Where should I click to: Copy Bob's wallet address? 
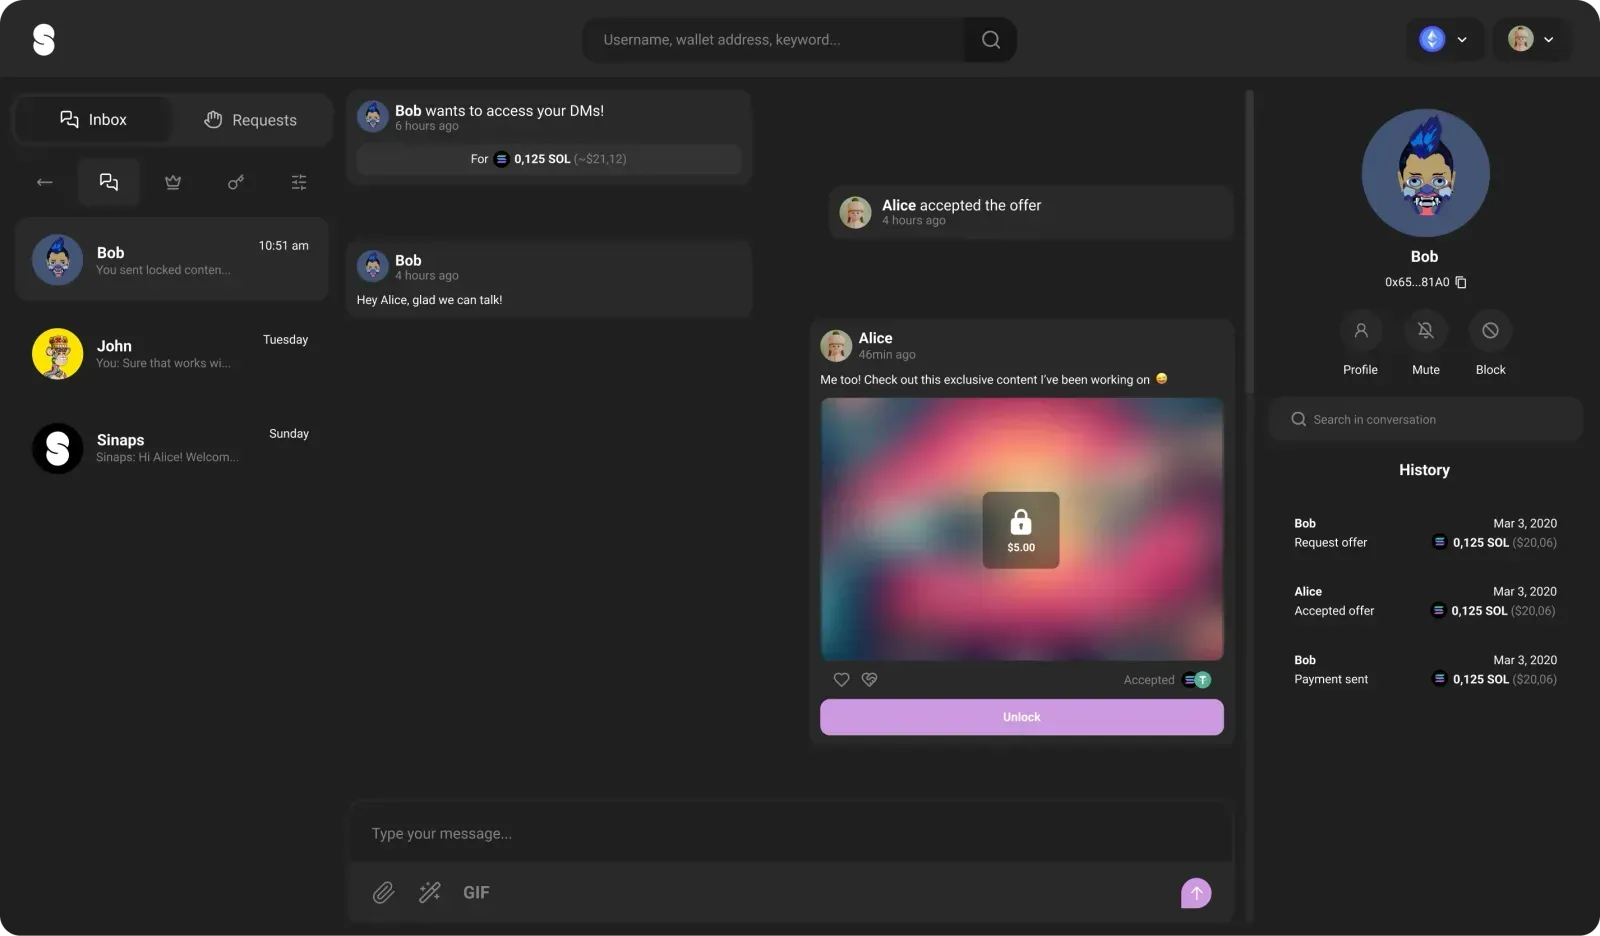click(x=1461, y=282)
